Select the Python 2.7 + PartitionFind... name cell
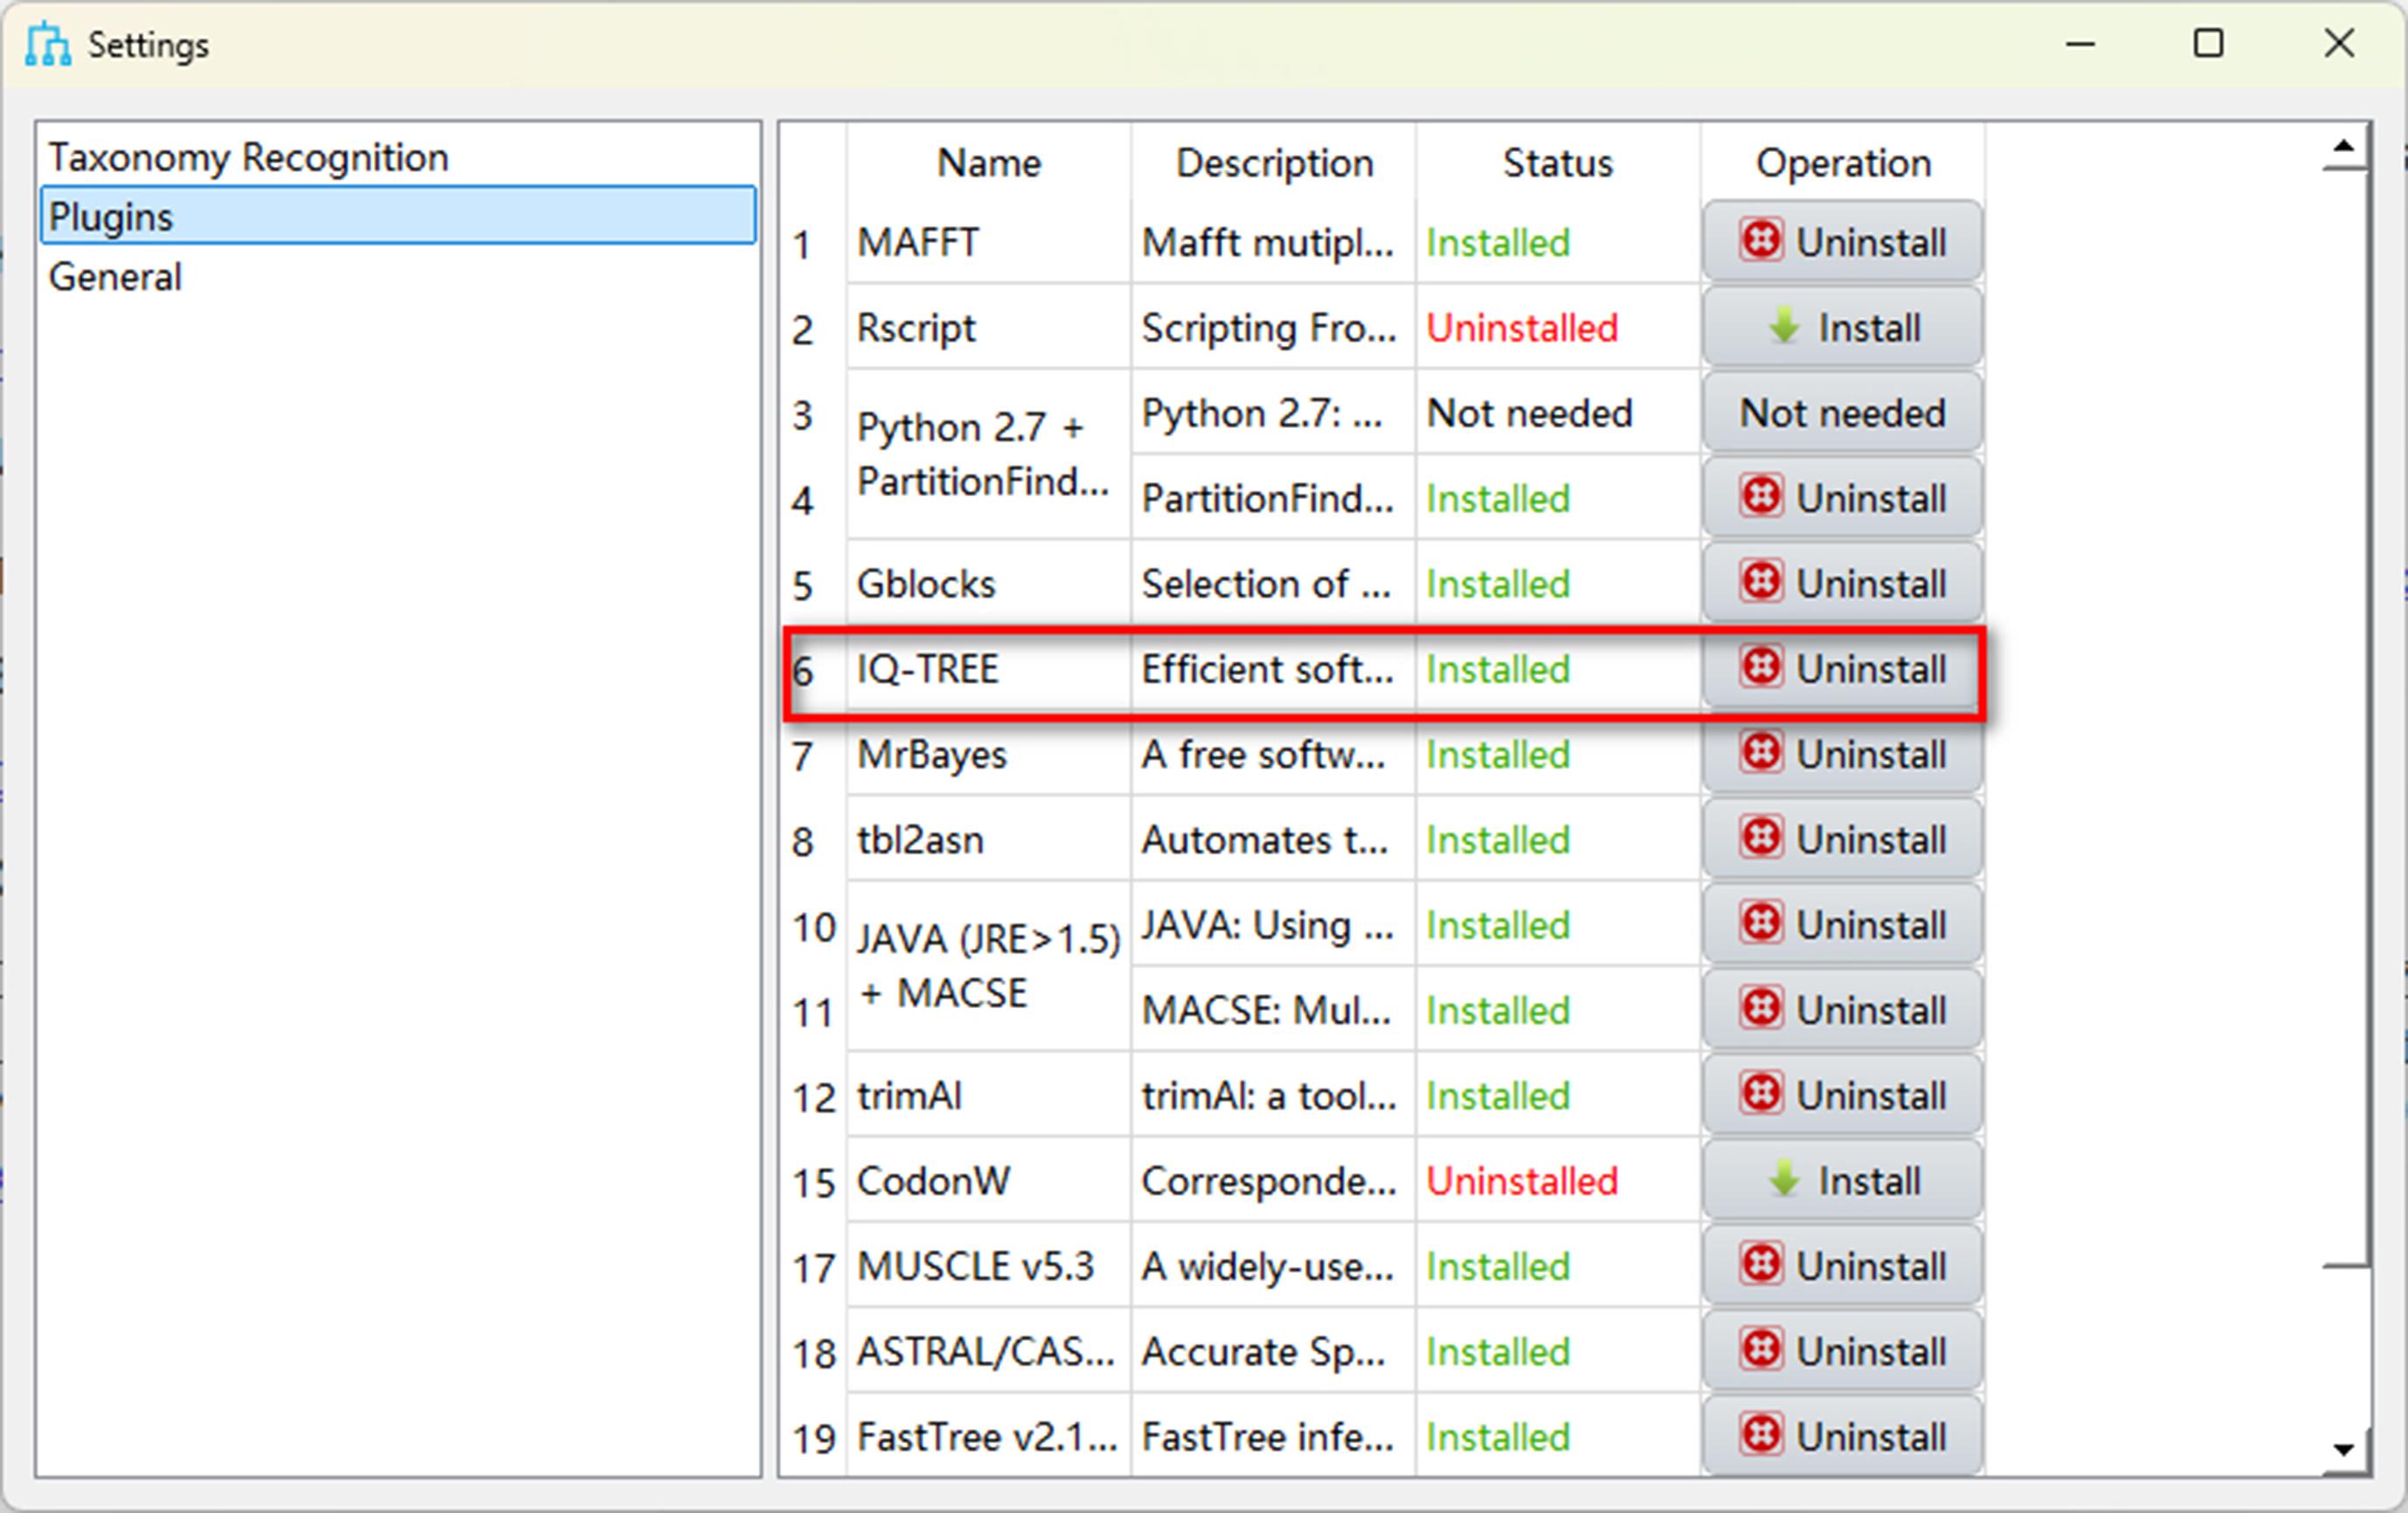 (989, 455)
